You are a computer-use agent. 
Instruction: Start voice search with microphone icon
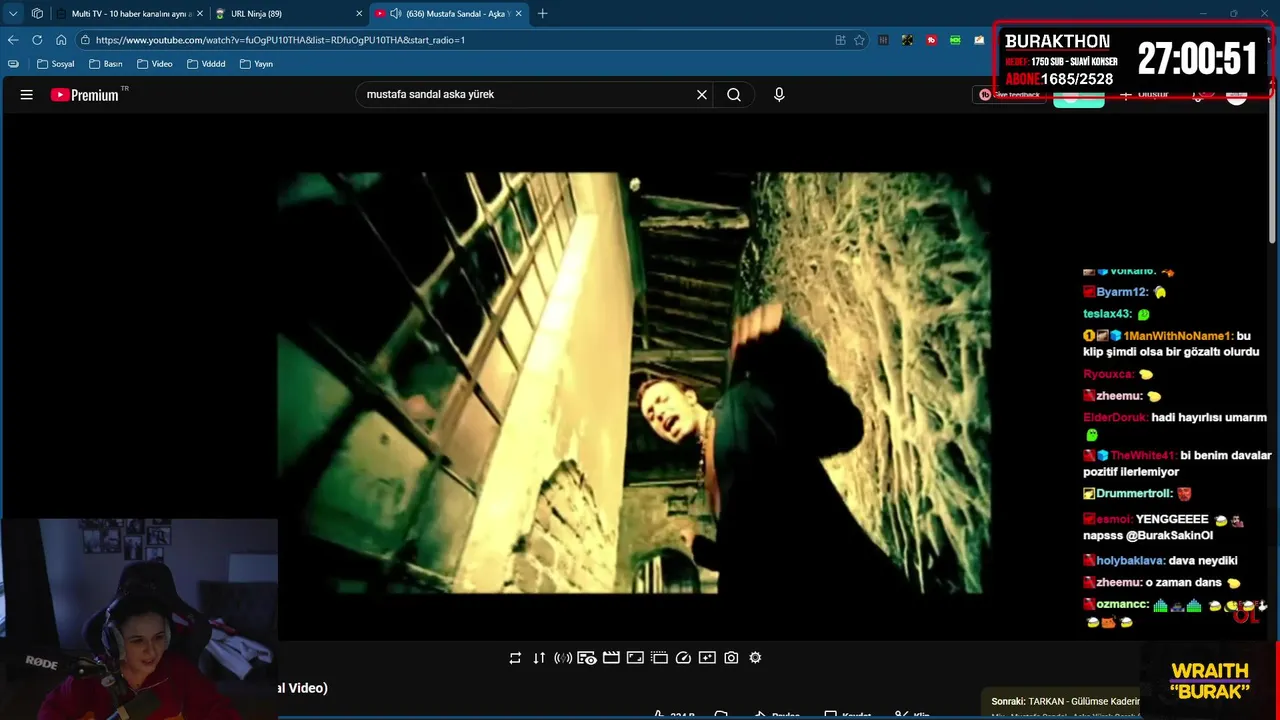point(779,95)
